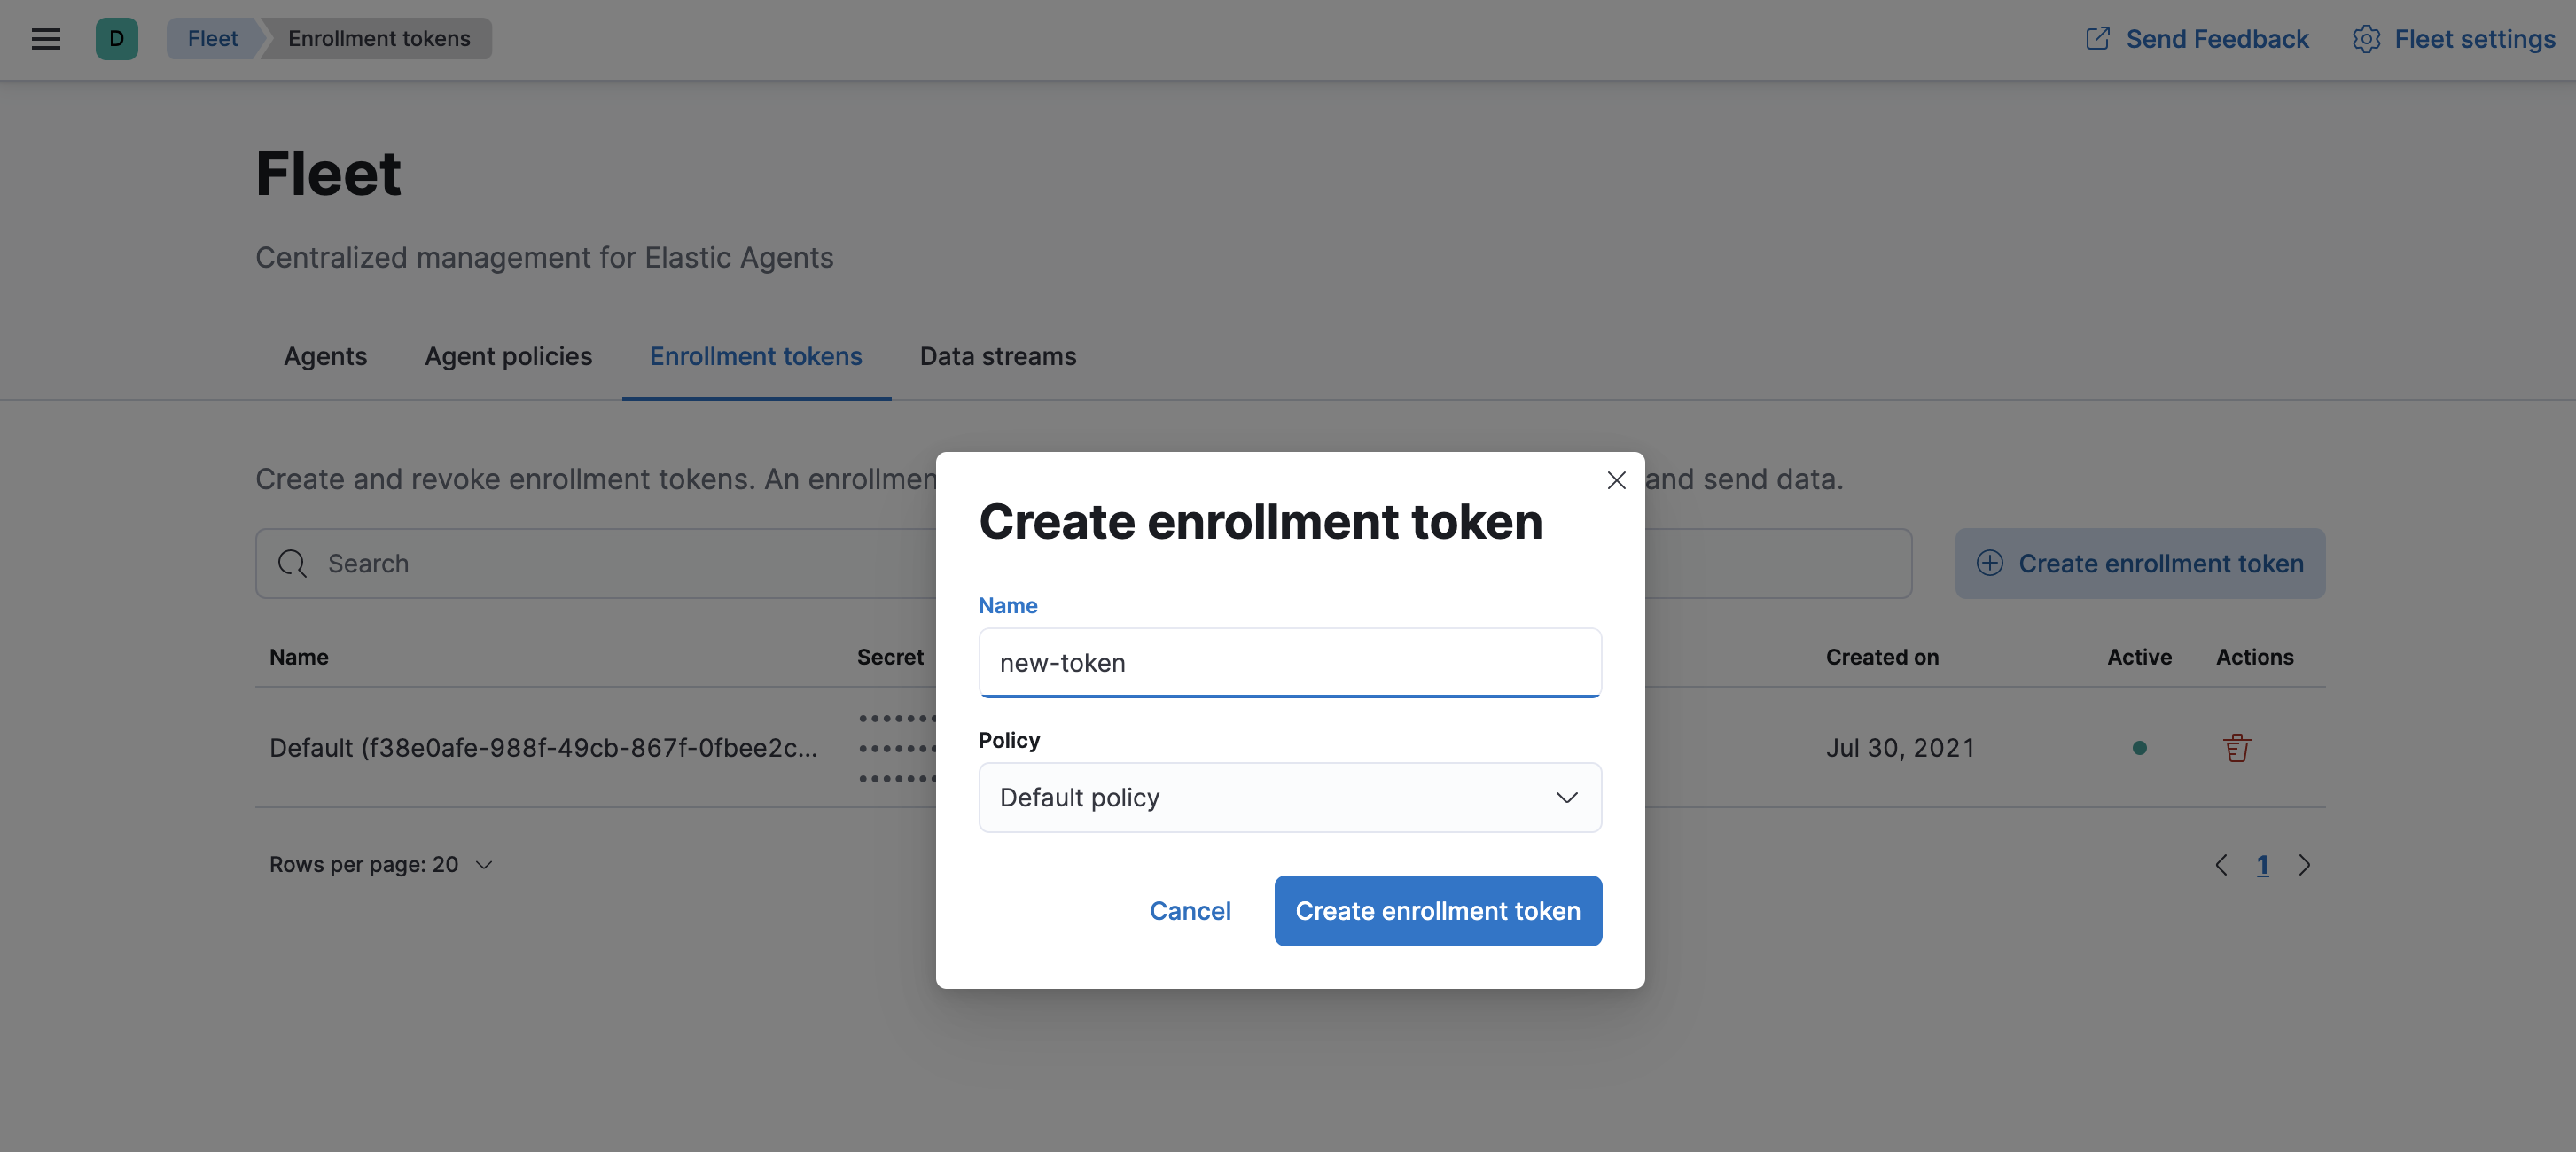
Task: Open the Policy dropdown chevron in the dialog
Action: [1566, 797]
